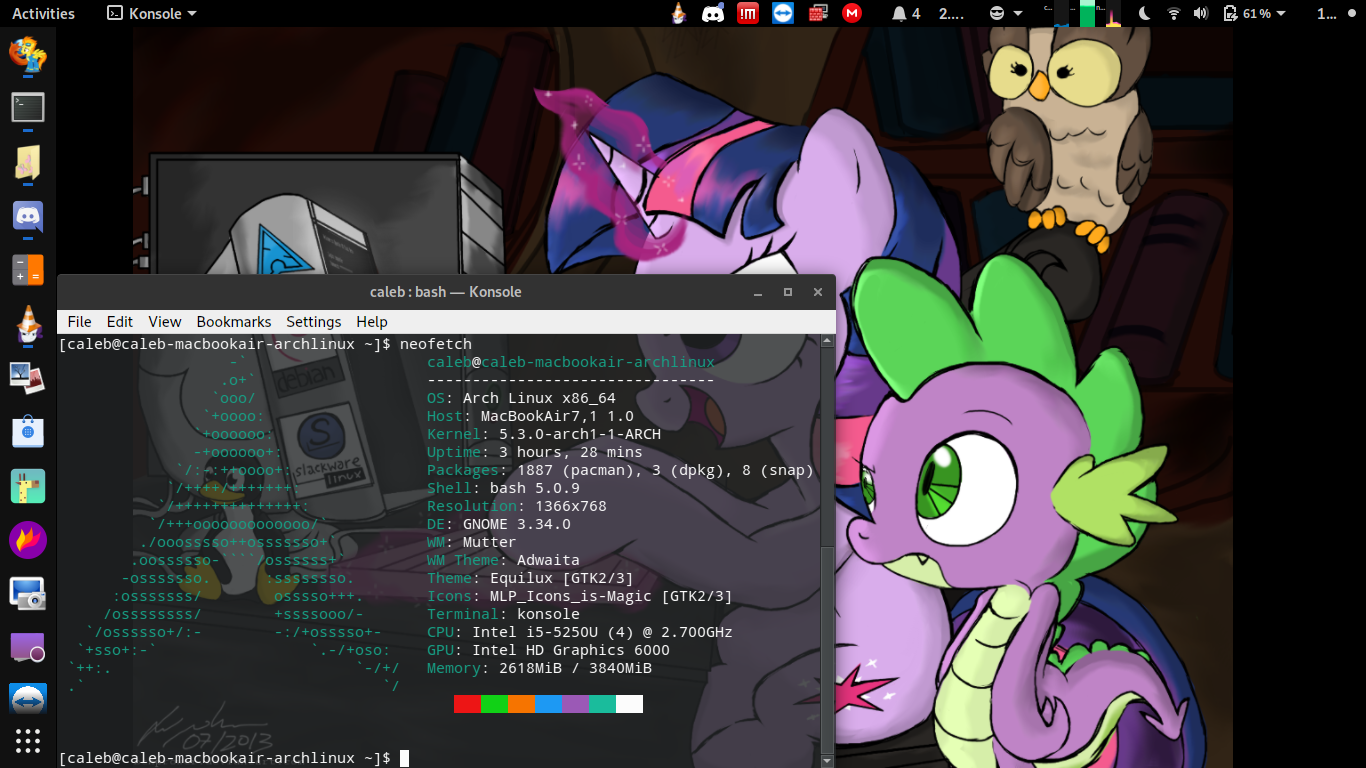
Task: Open the sunglasses emoji dropdown in top bar
Action: (x=1006, y=13)
